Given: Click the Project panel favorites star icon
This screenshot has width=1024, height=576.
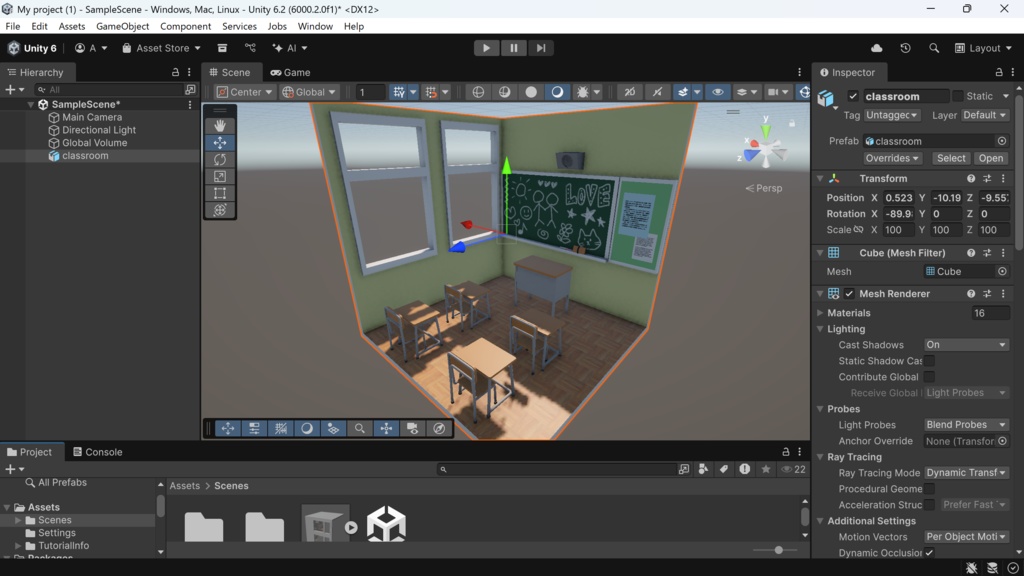Looking at the screenshot, I should click(x=765, y=469).
